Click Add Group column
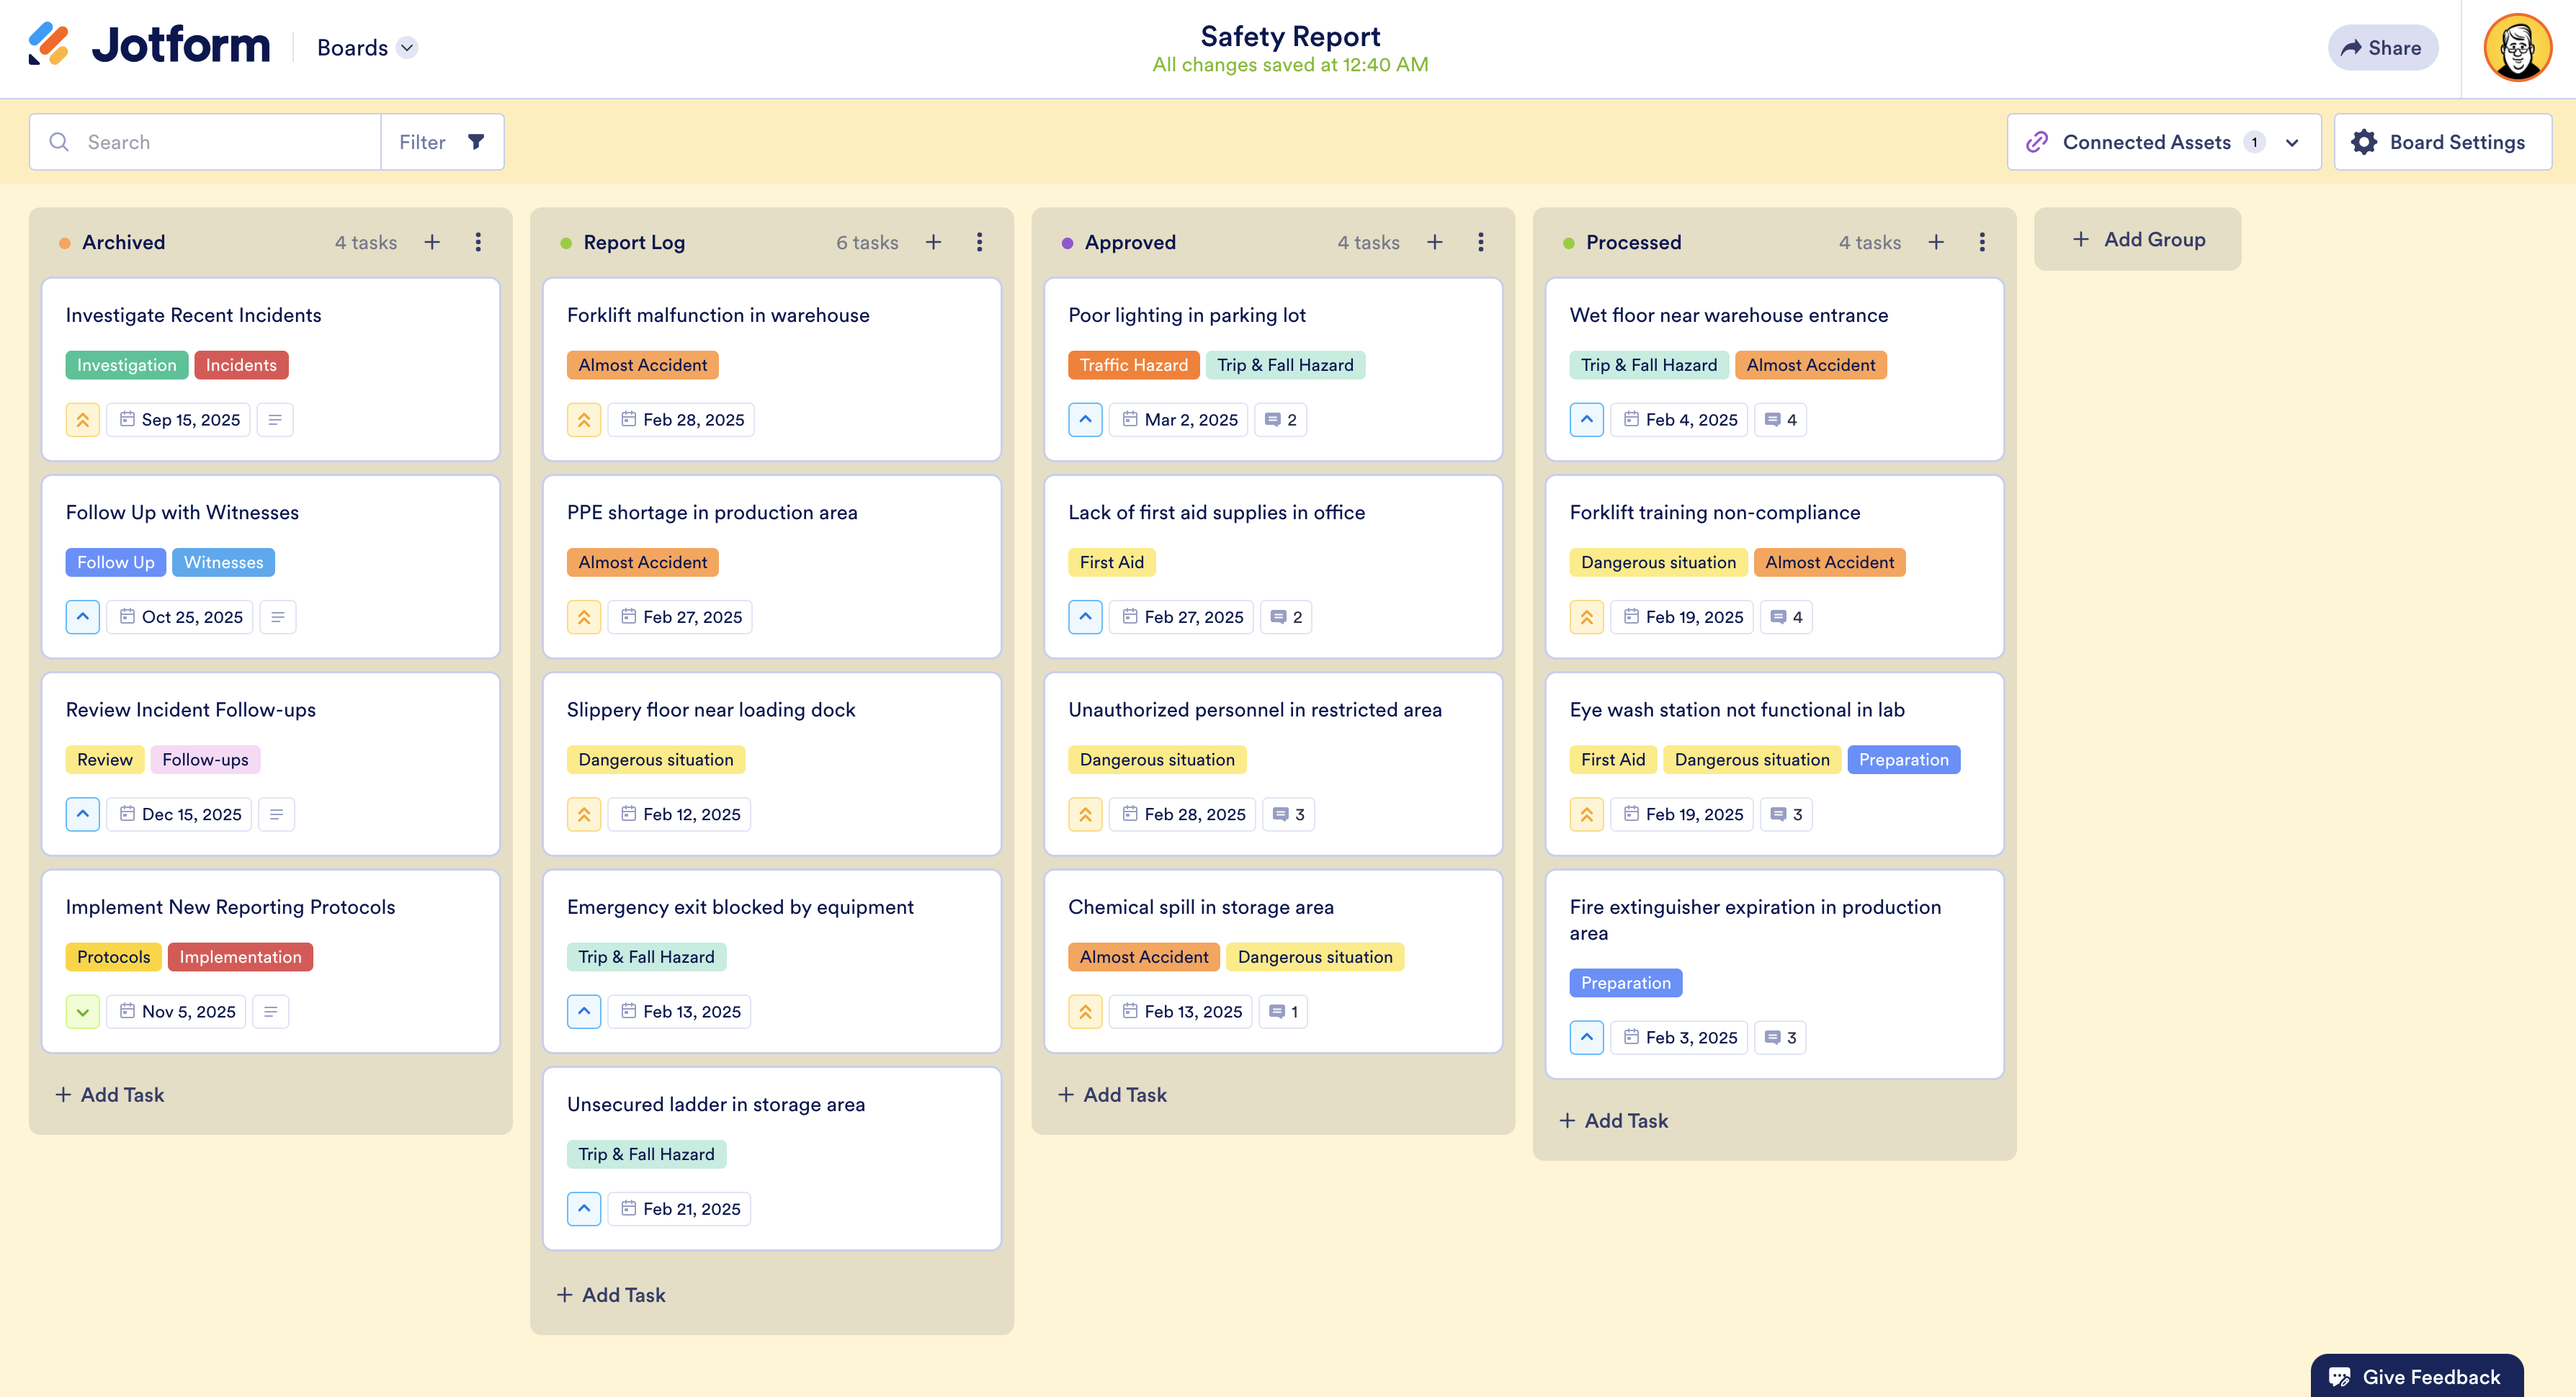The image size is (2576, 1397). click(2137, 239)
